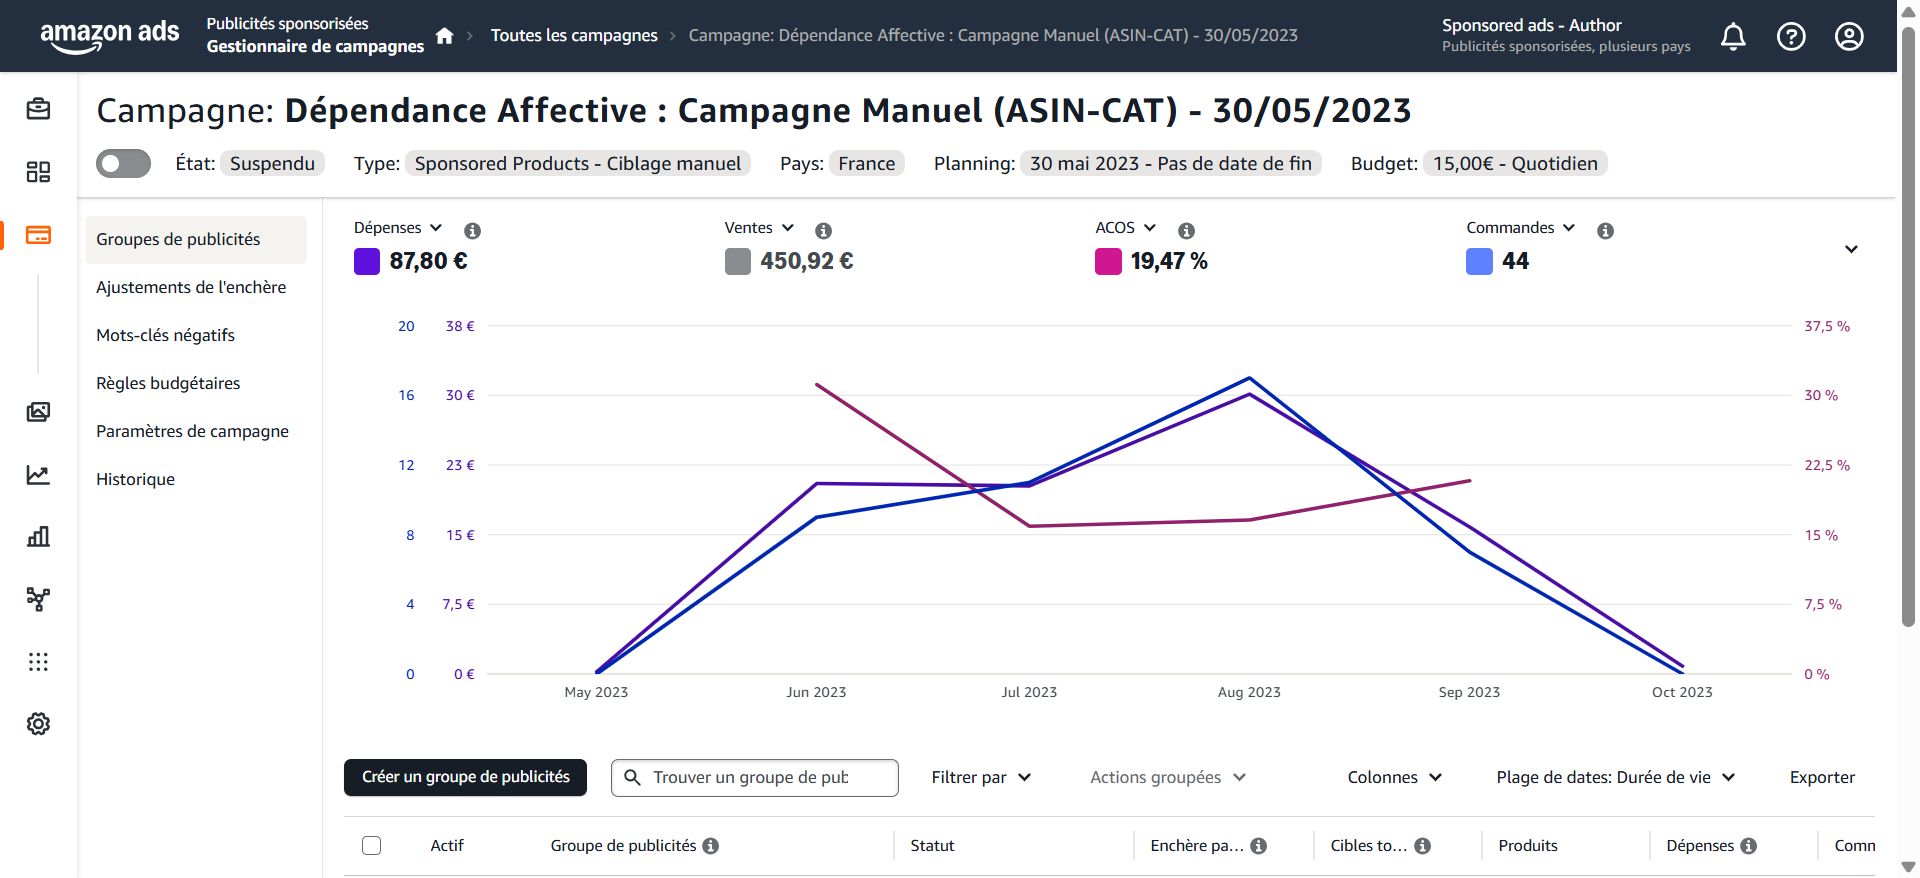Click the purple Dépenses color swatch

pos(367,262)
